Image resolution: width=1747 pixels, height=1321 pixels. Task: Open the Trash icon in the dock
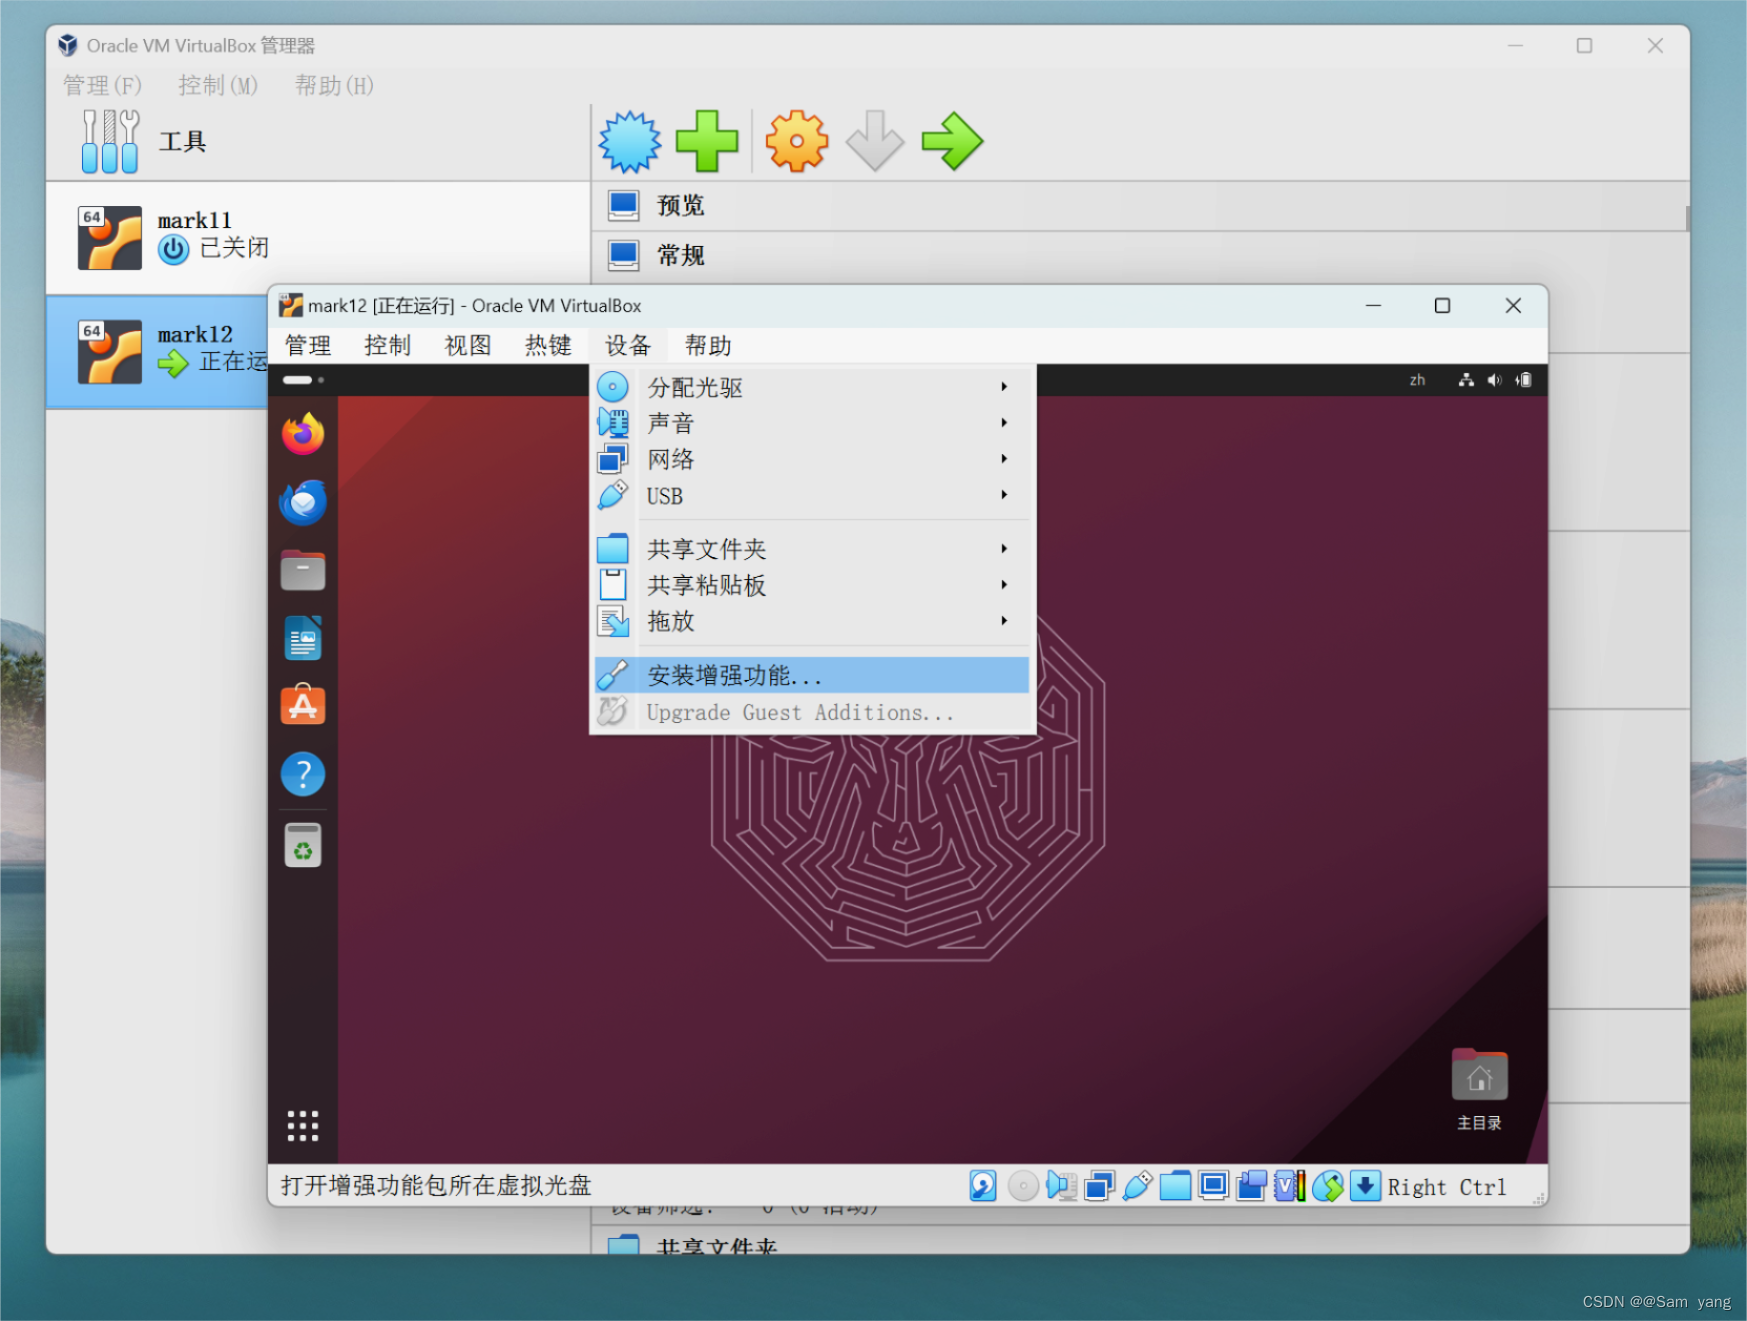tap(303, 846)
